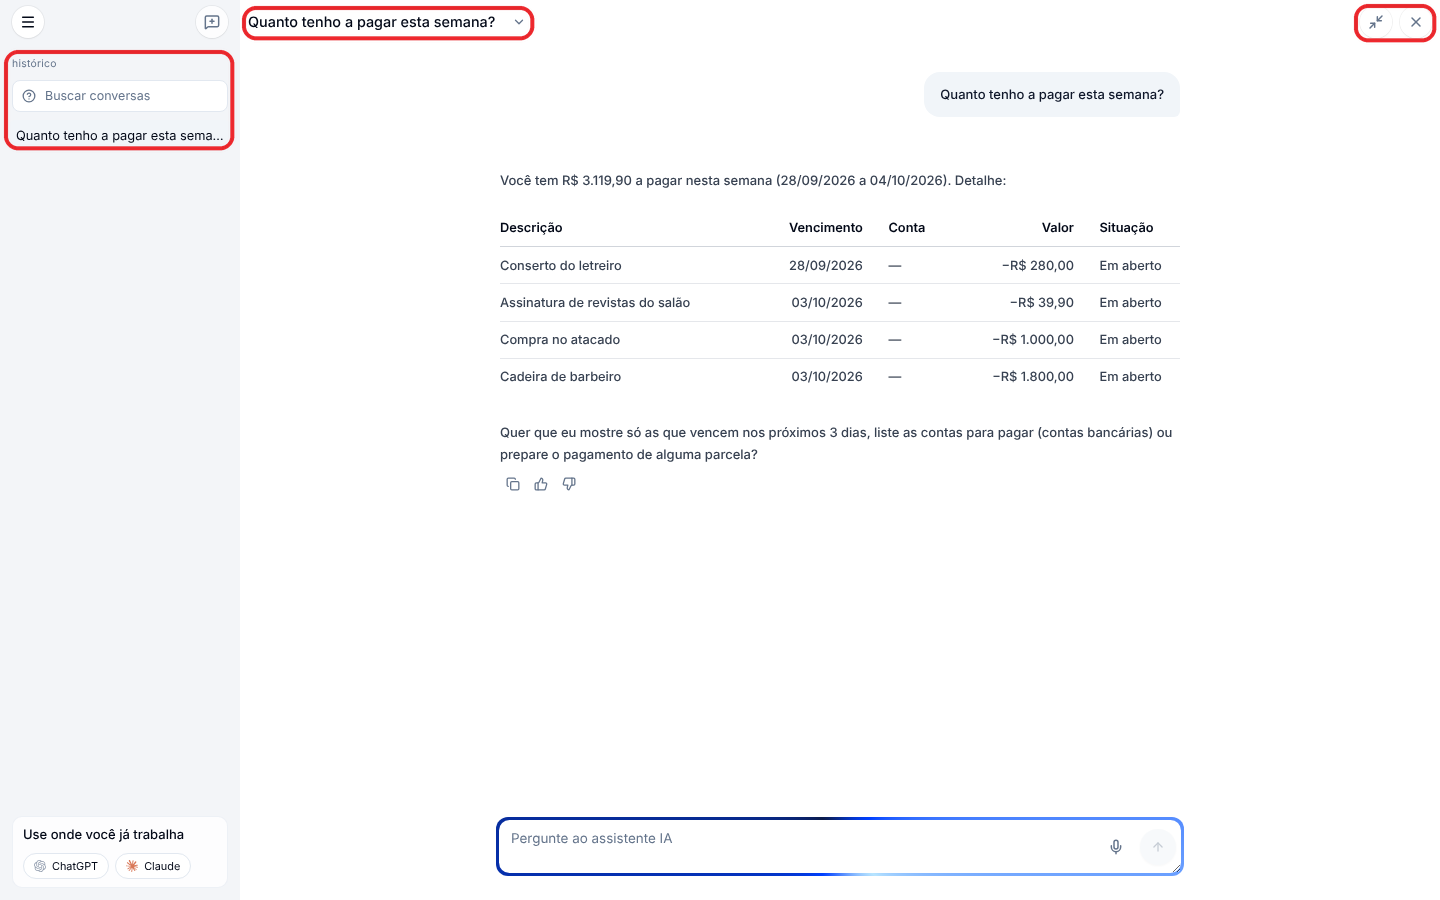Open the ChatGPT integration
The image size is (1440, 900).
coord(66,866)
